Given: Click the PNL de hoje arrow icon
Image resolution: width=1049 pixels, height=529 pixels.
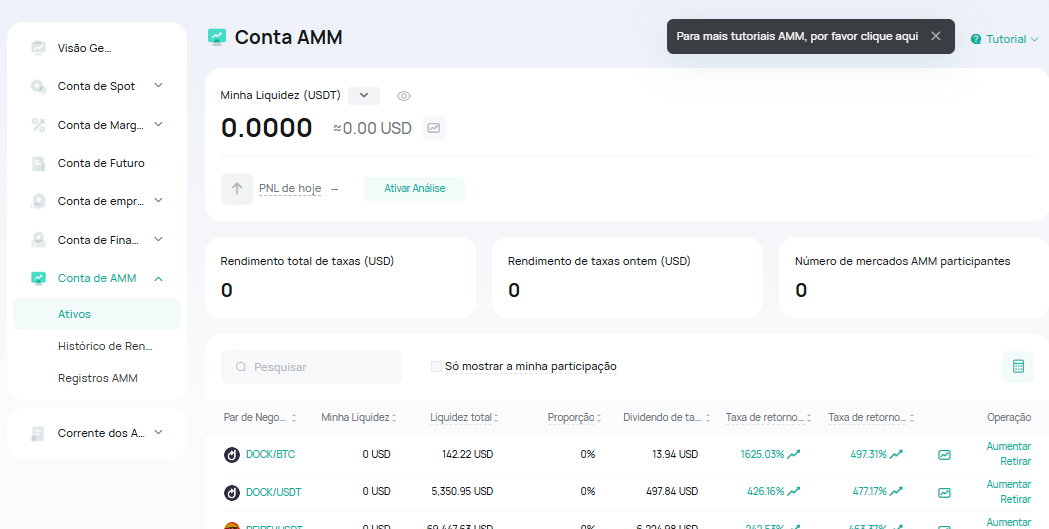Looking at the screenshot, I should pos(237,188).
